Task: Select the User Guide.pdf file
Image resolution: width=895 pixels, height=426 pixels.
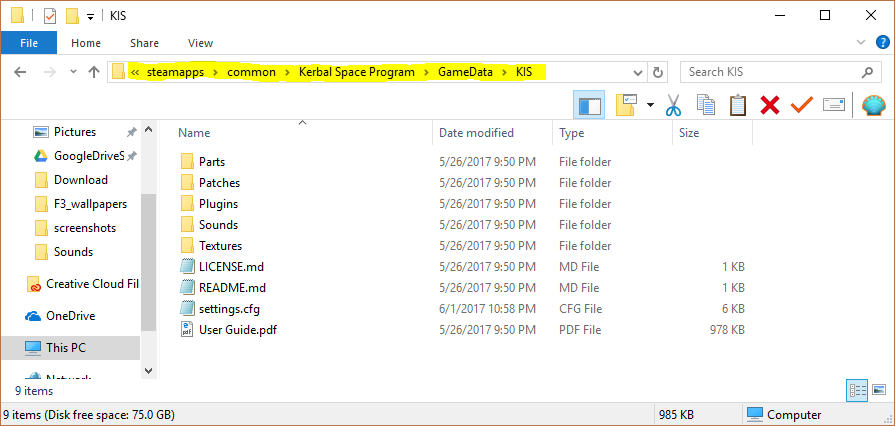Action: pos(237,330)
